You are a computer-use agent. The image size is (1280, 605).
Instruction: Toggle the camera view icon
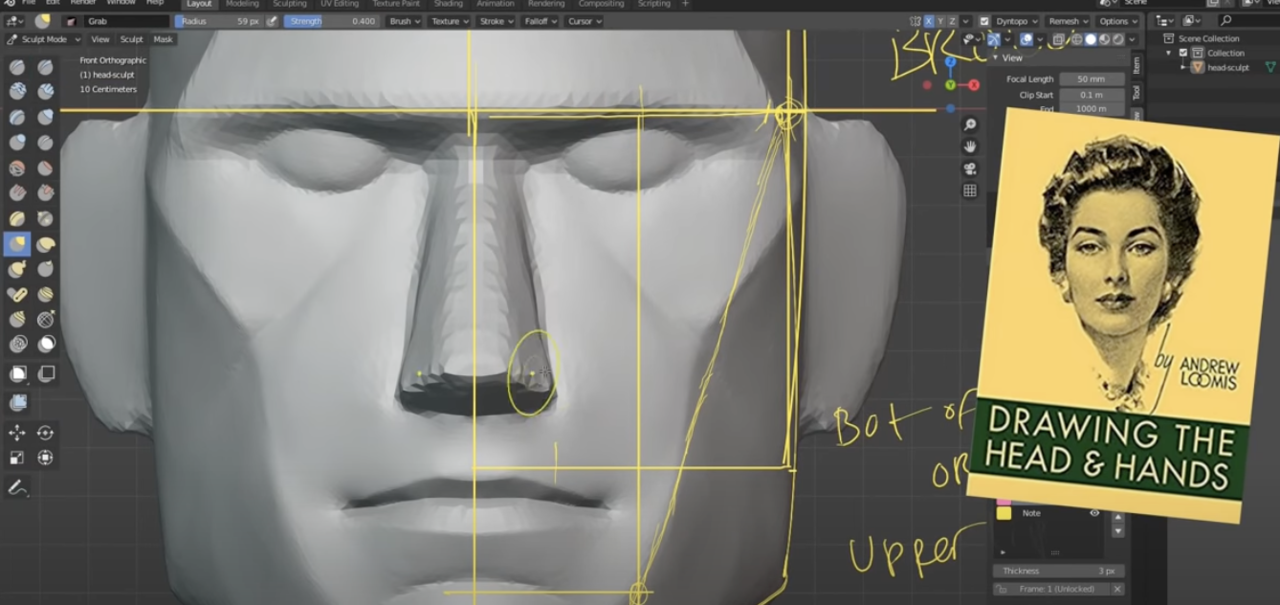tap(969, 169)
